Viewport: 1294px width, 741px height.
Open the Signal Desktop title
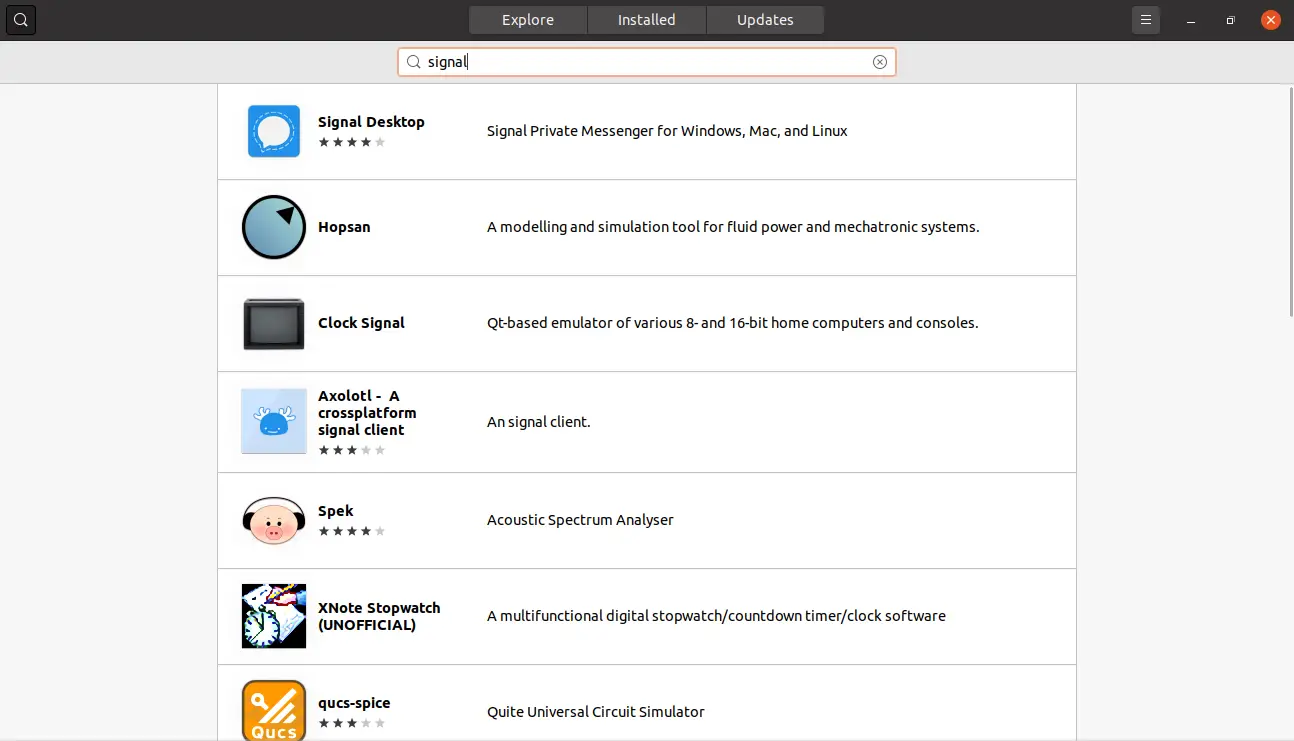tap(371, 122)
